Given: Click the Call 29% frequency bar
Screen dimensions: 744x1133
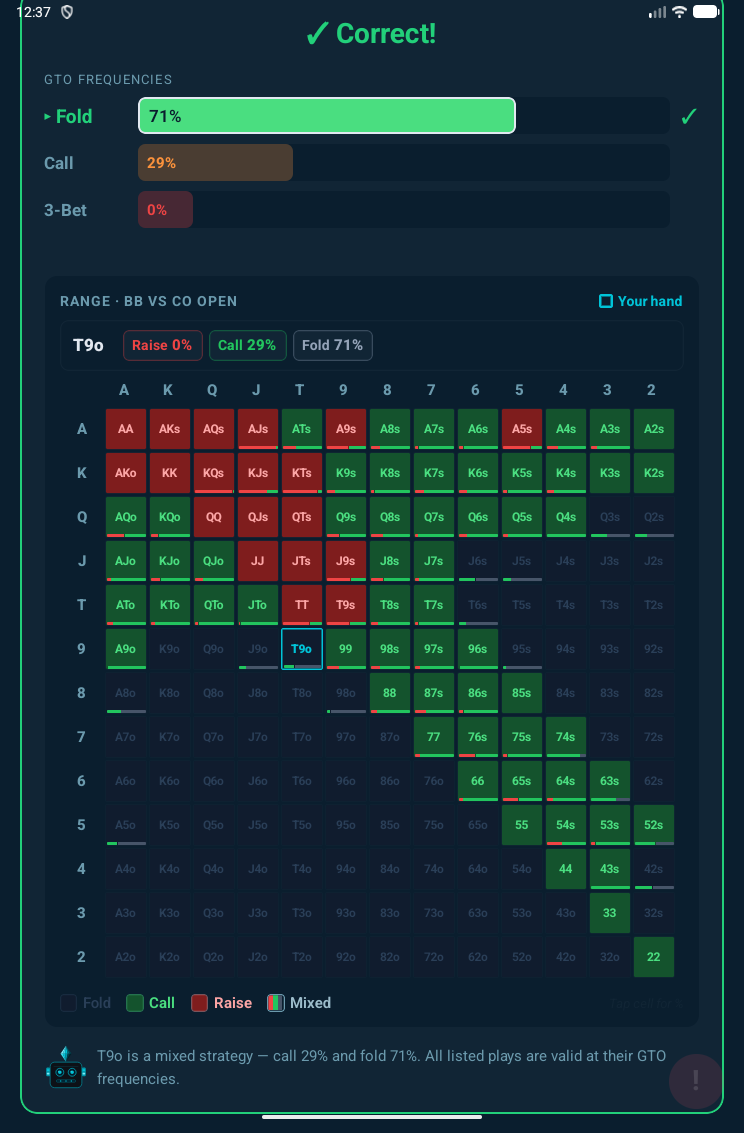Looking at the screenshot, I should [x=215, y=163].
